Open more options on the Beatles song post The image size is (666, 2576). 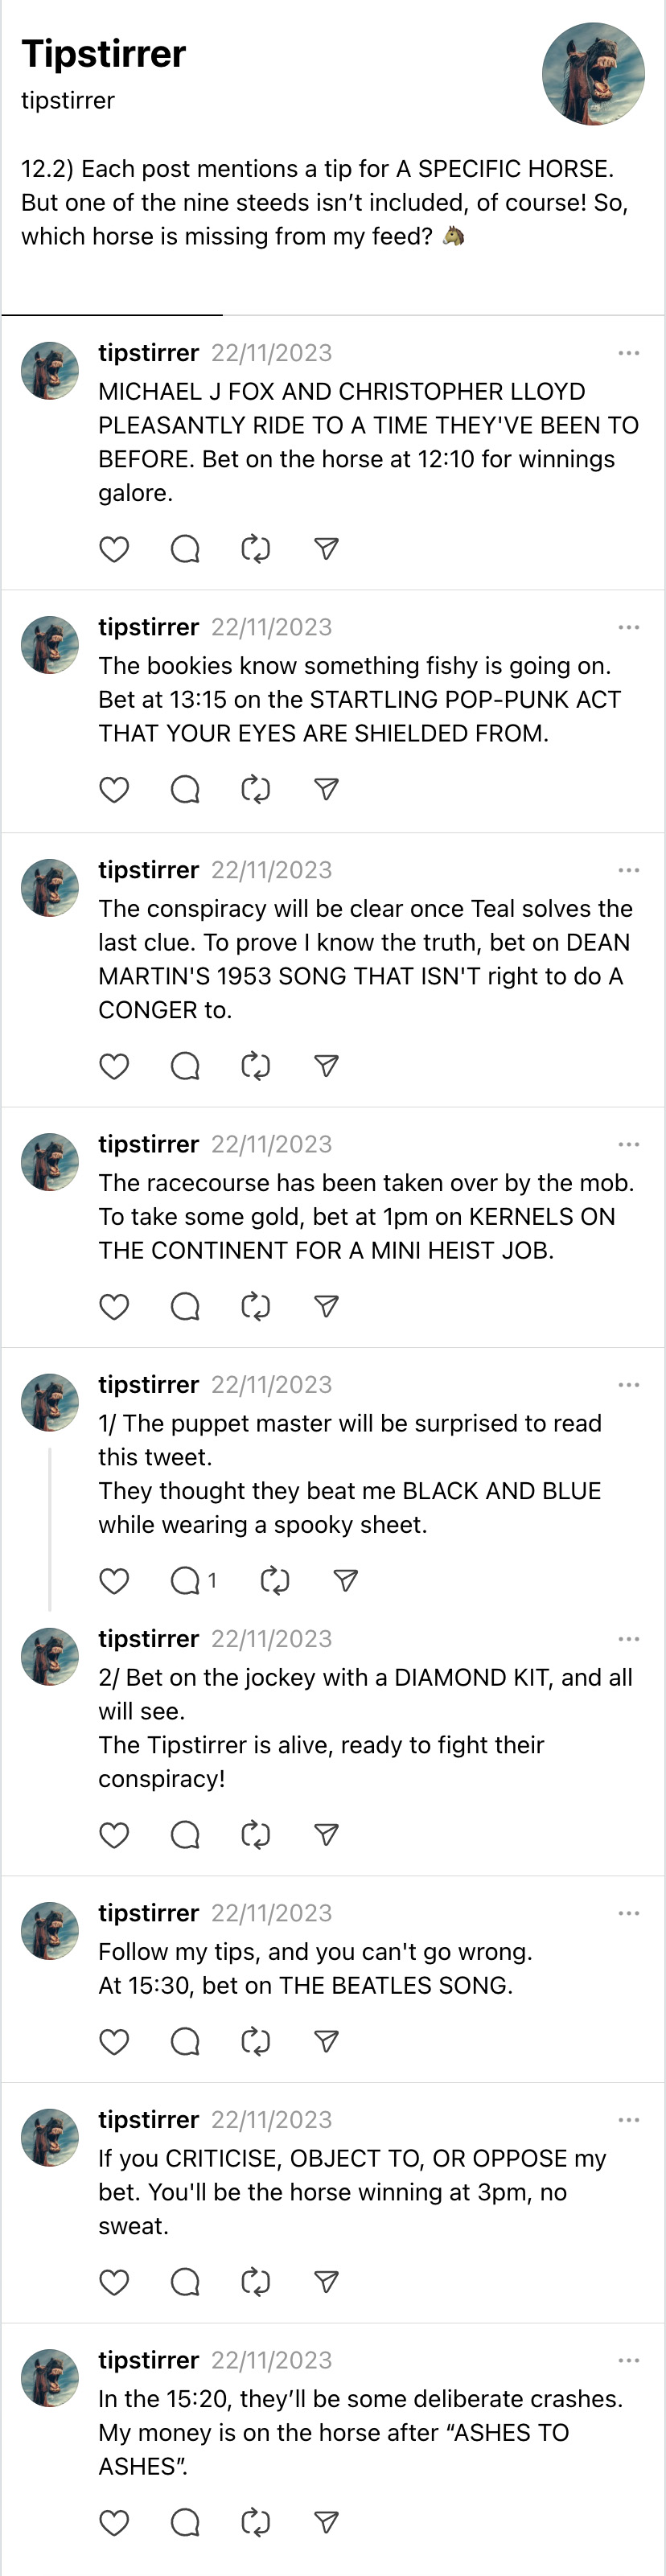pos(628,1913)
